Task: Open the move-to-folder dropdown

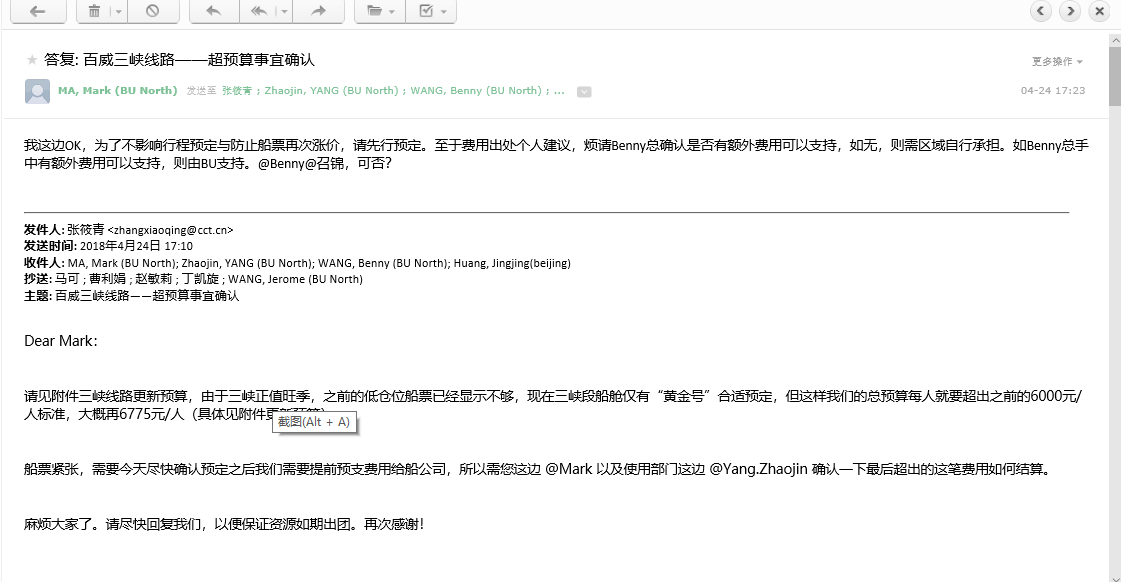Action: click(380, 11)
